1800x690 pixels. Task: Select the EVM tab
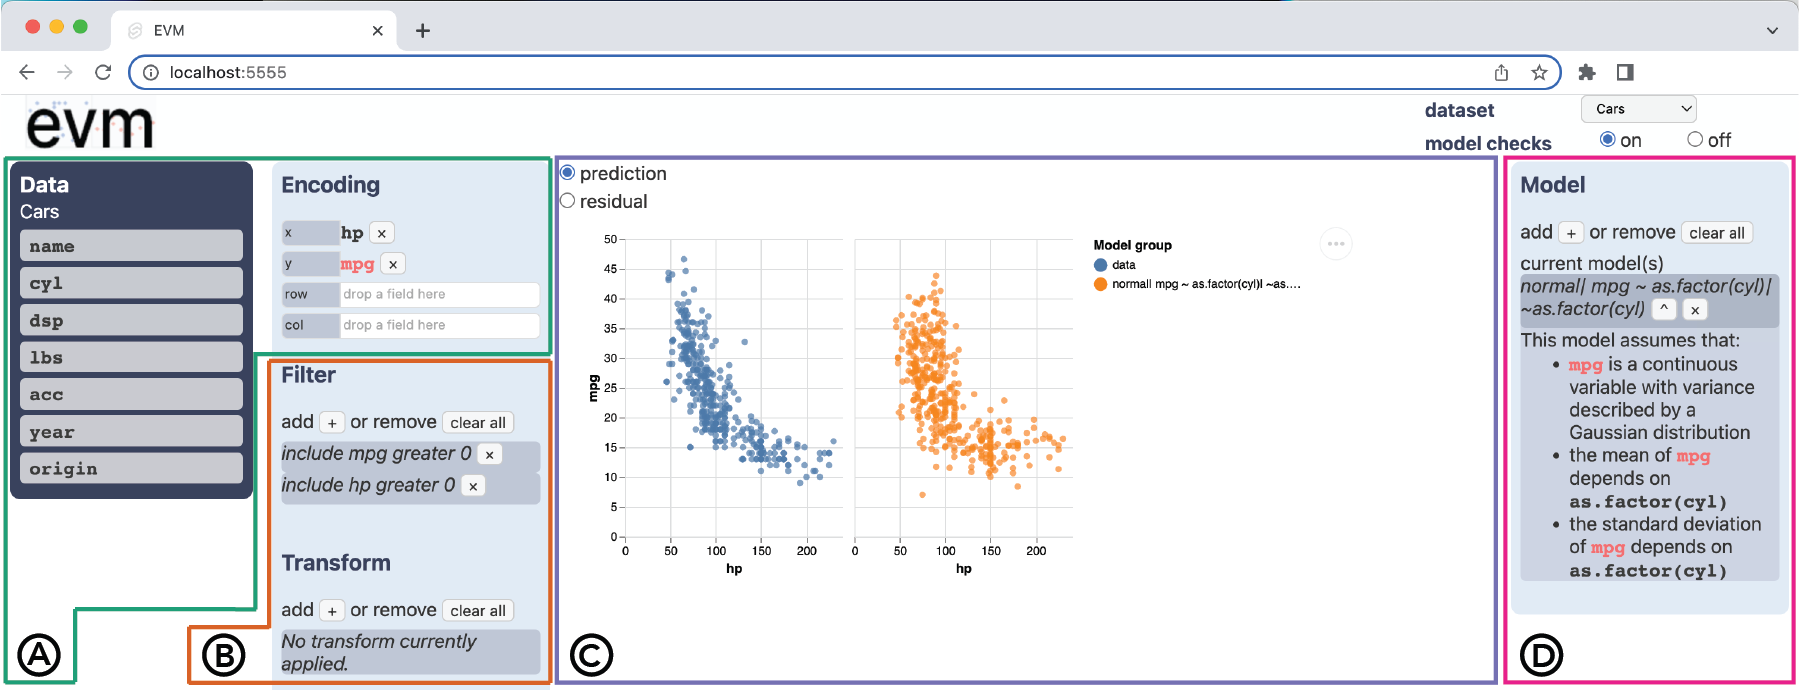click(255, 31)
